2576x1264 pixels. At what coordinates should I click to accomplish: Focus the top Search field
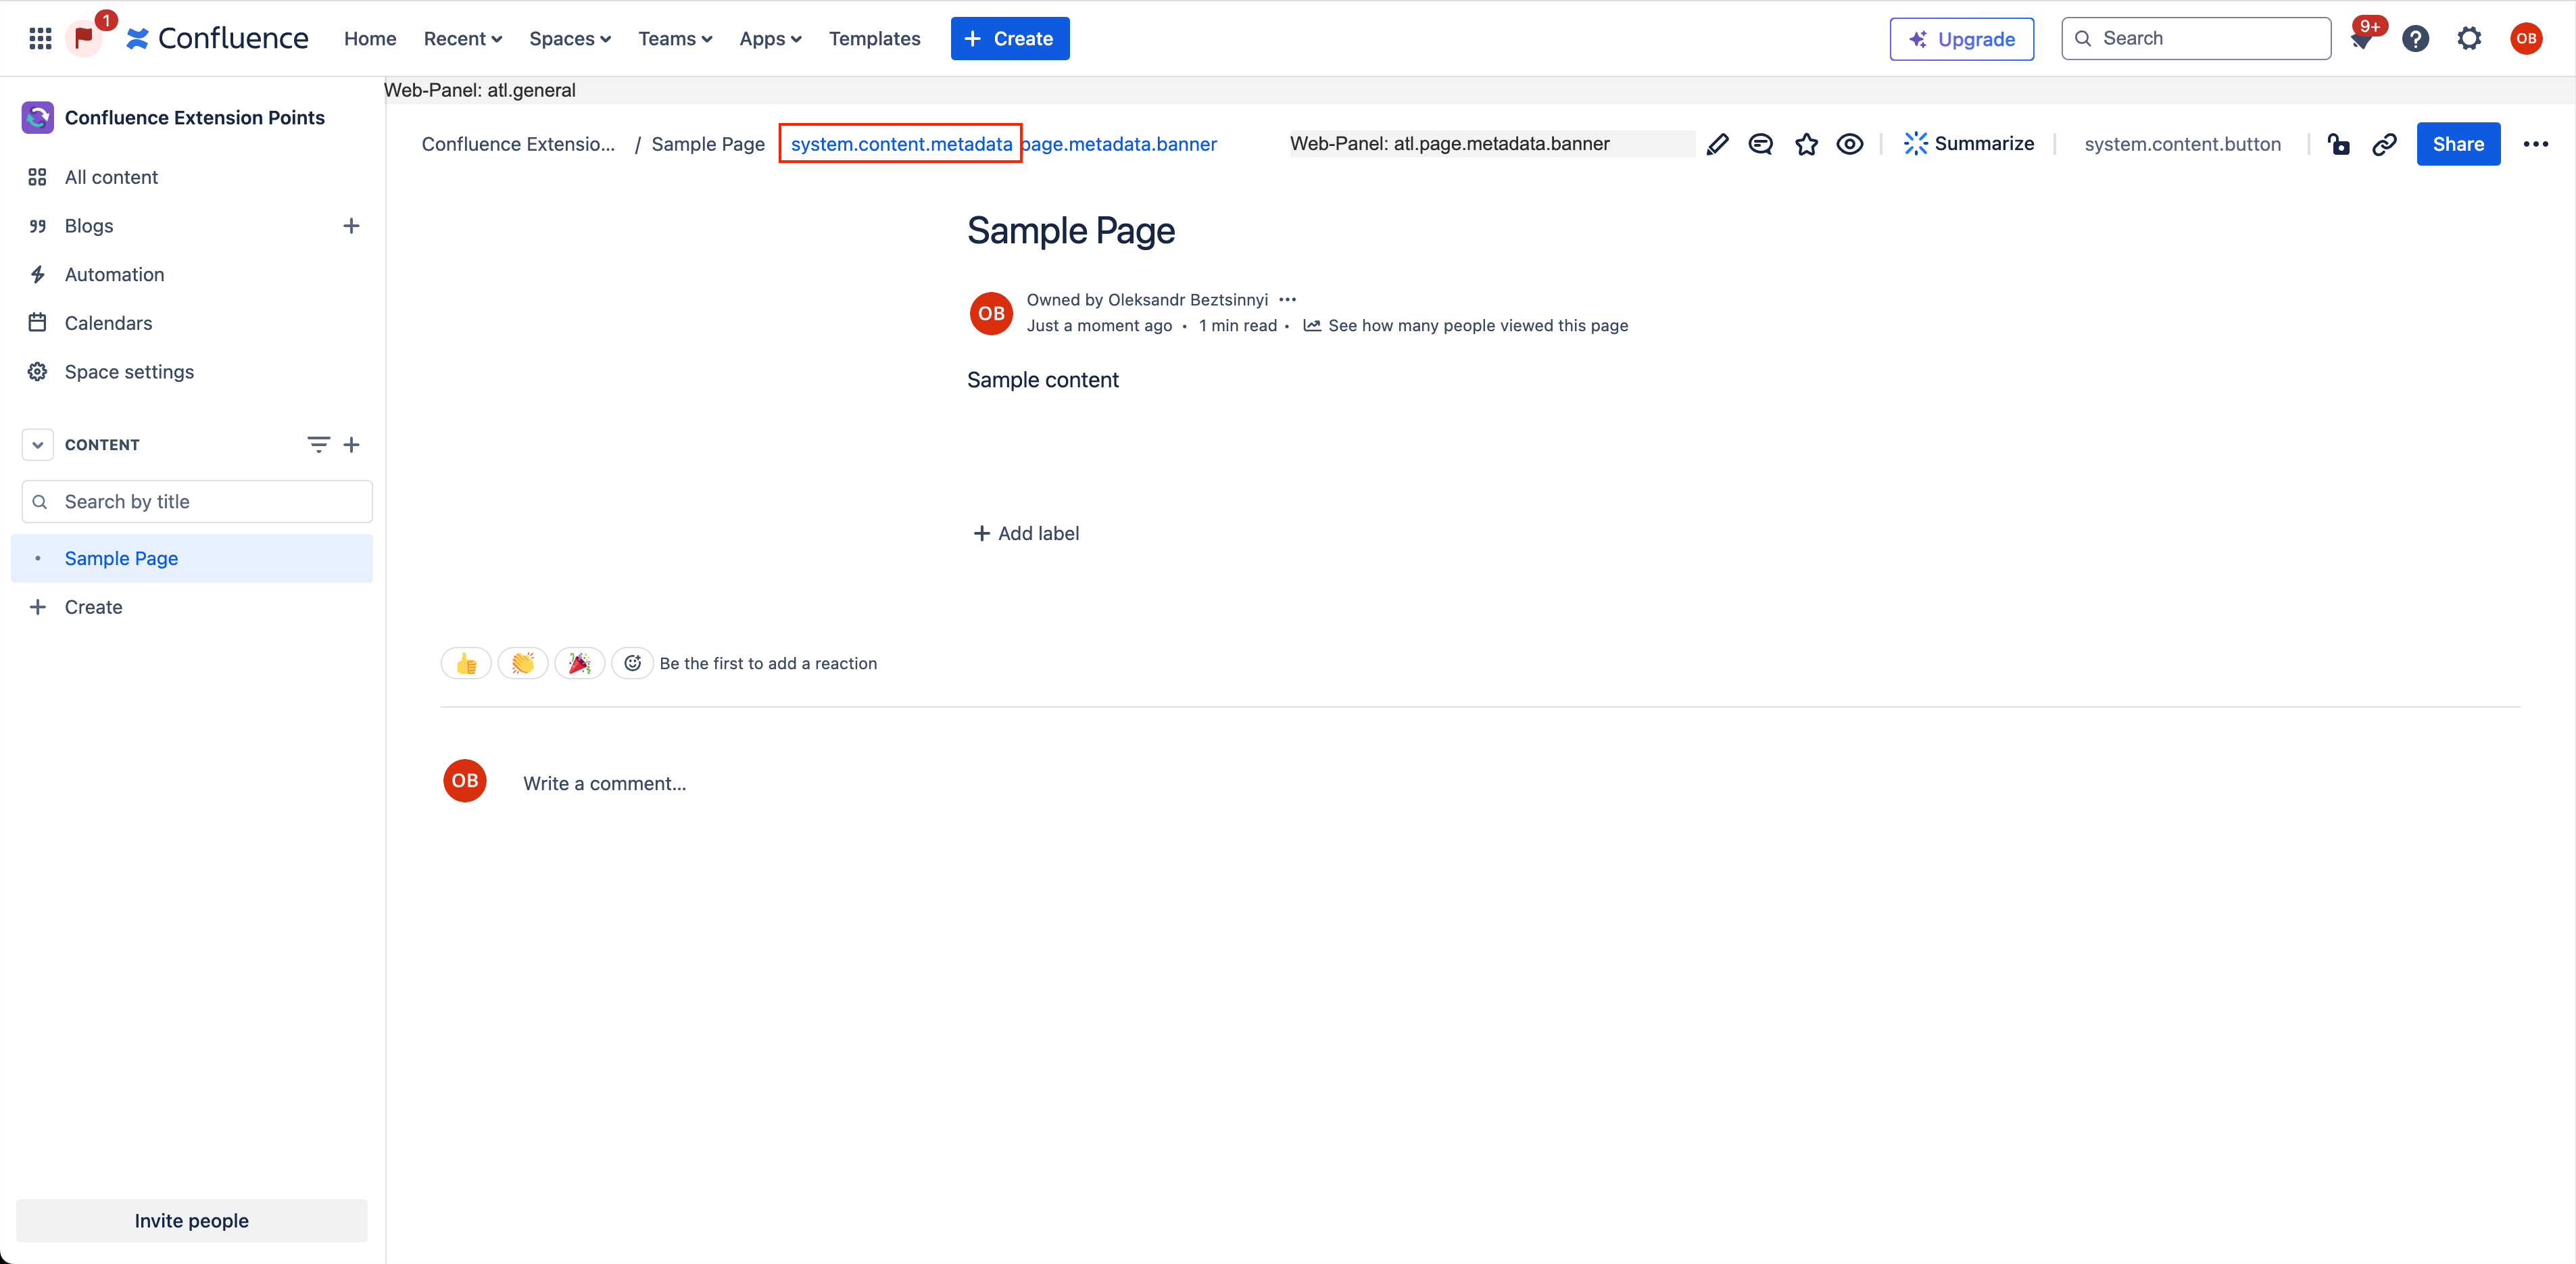[x=2195, y=38]
